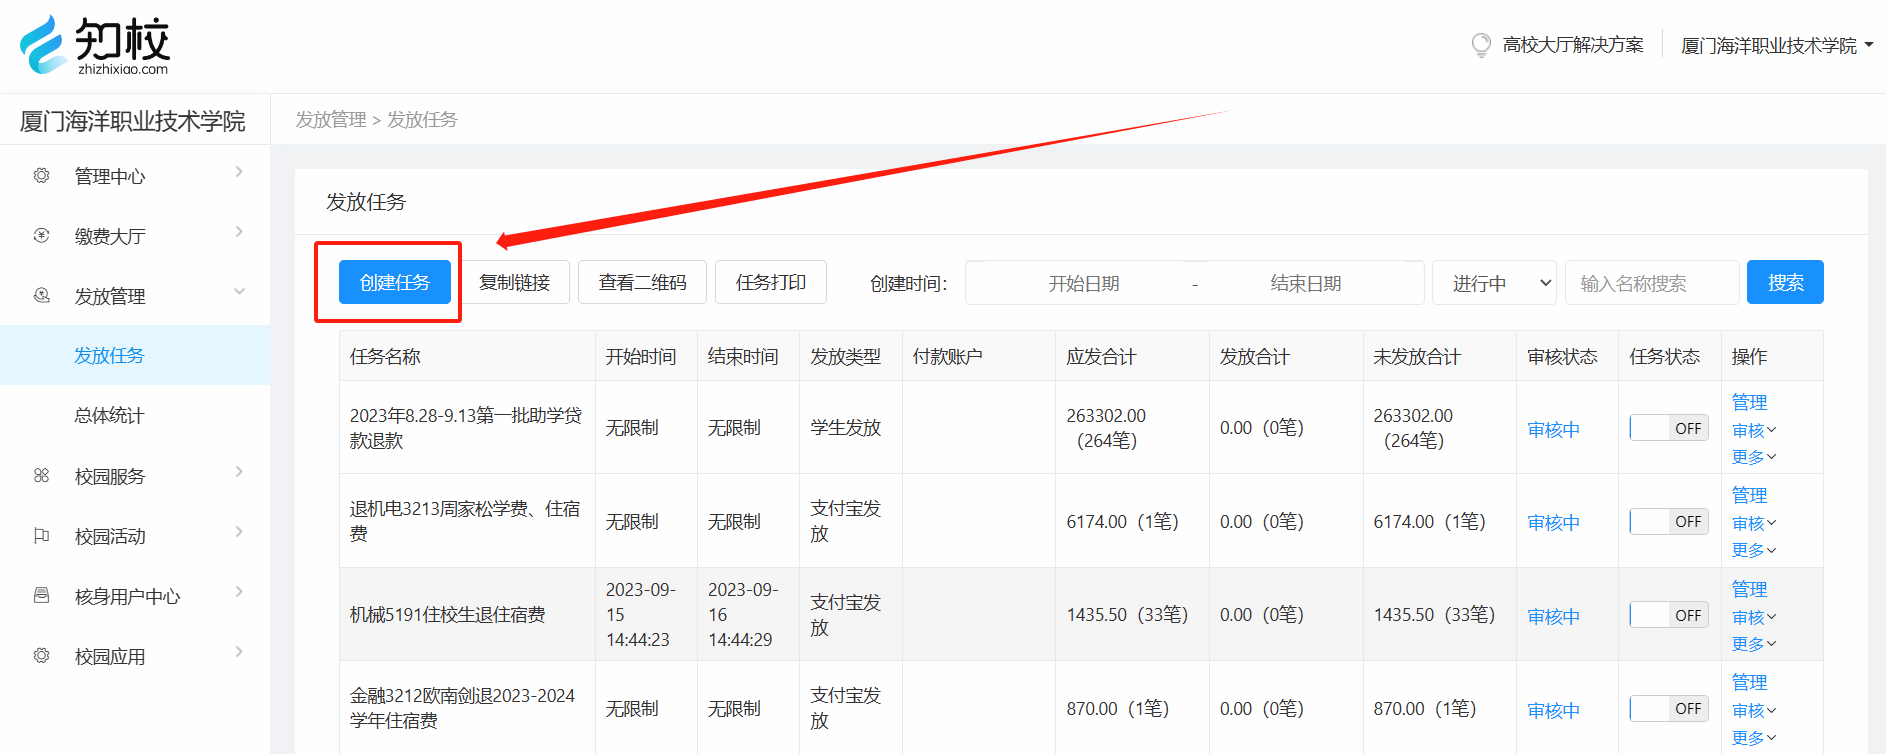Click the 校园服务 icon in sidebar
This screenshot has height=754, width=1886.
[x=41, y=476]
